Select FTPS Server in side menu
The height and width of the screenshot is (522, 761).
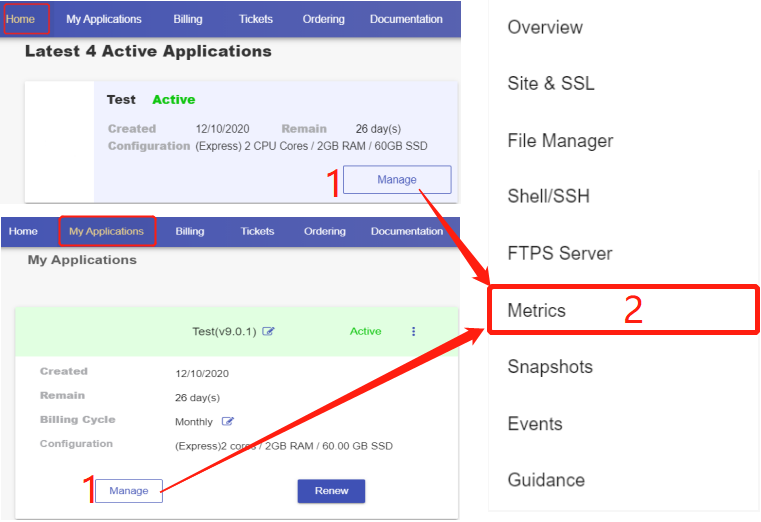pos(559,253)
